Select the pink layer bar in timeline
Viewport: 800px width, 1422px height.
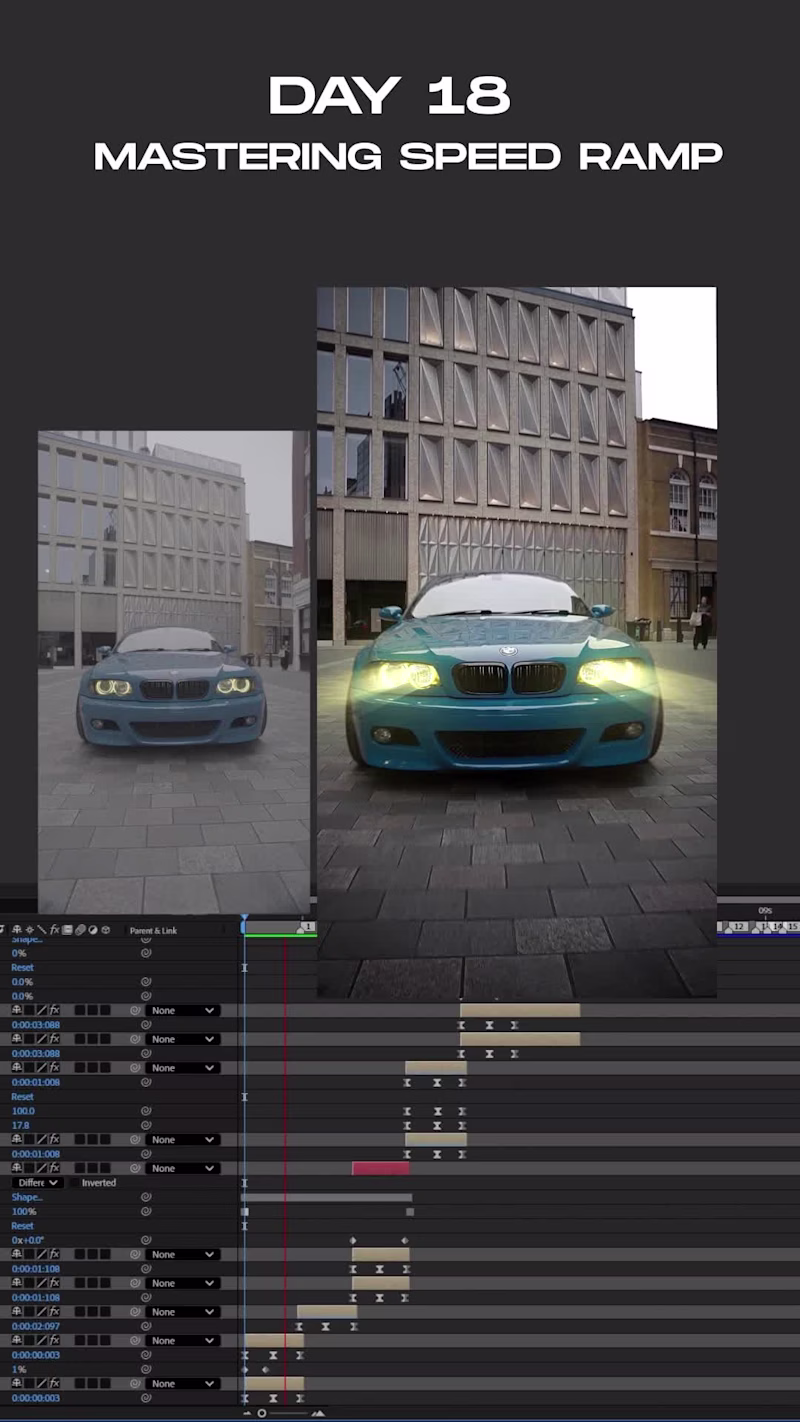click(380, 1168)
